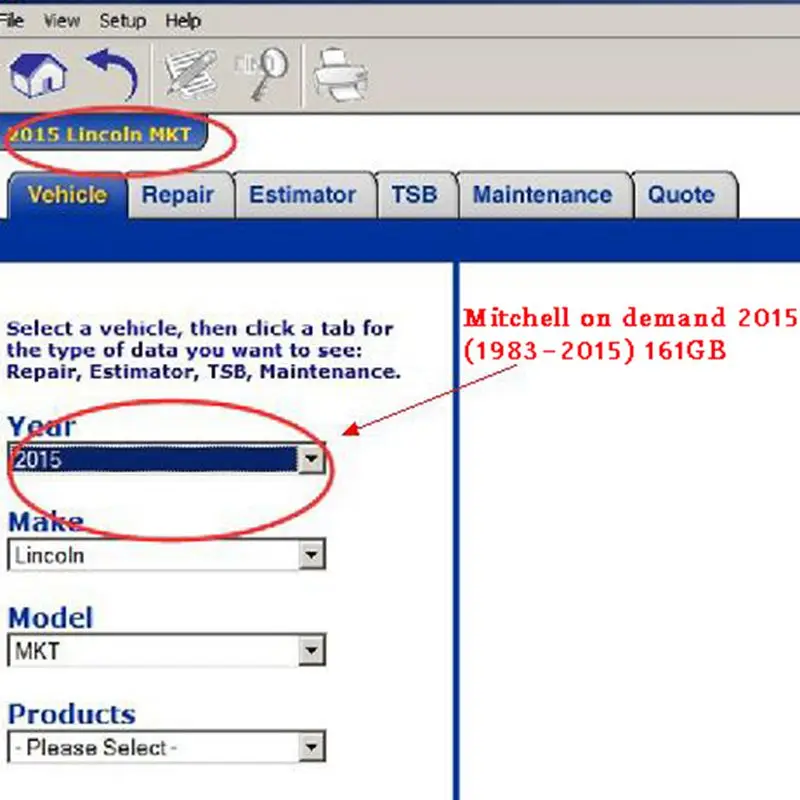Expand the Year dropdown arrow

pos(311,459)
